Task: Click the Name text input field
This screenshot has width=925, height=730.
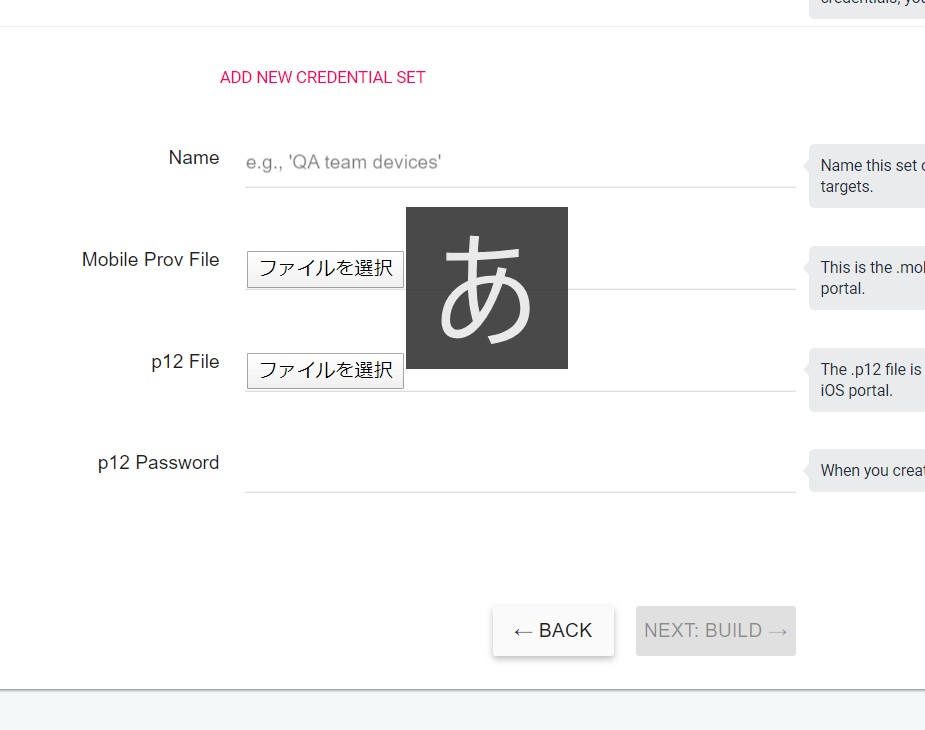Action: pyautogui.click(x=520, y=162)
